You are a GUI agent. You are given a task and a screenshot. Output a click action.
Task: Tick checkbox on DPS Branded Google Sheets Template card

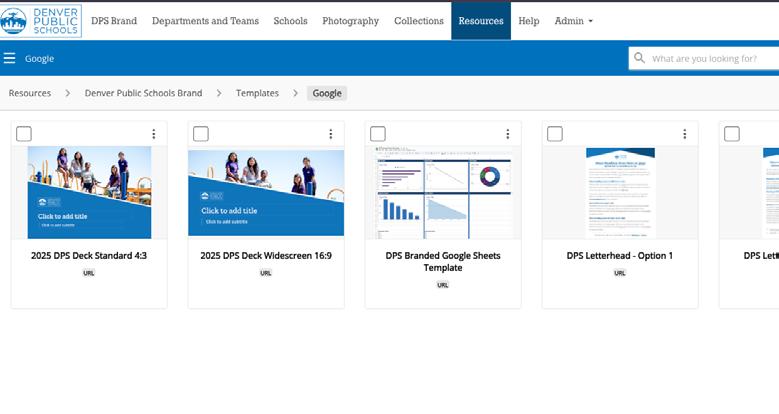tap(378, 134)
